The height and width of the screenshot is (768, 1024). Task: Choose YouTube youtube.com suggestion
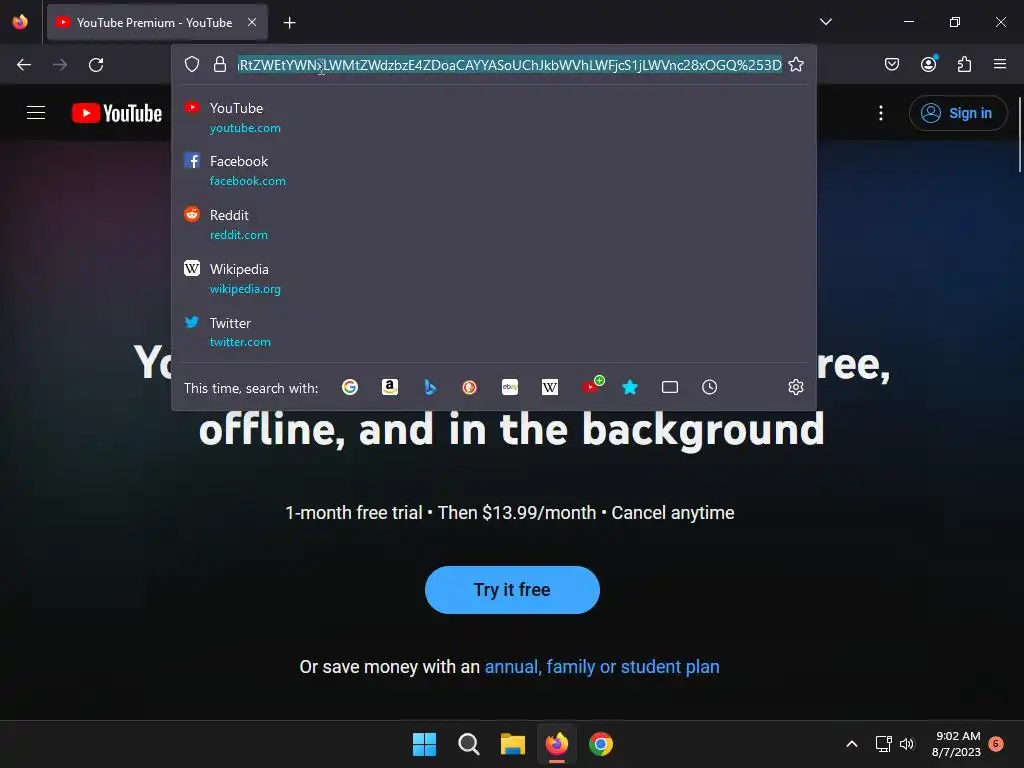tap(493, 118)
